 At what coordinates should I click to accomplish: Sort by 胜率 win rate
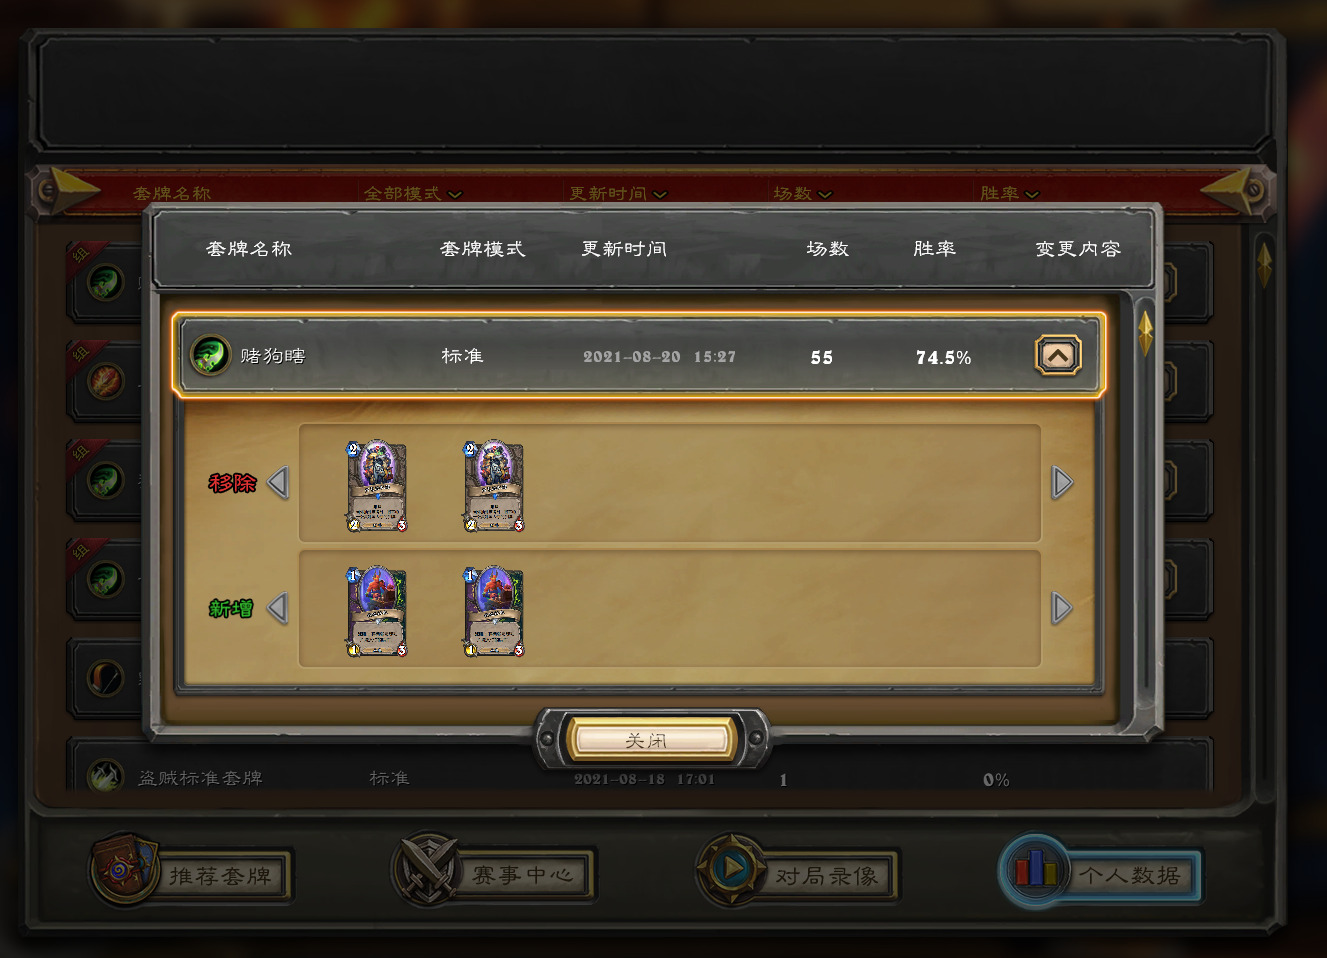pos(1010,193)
